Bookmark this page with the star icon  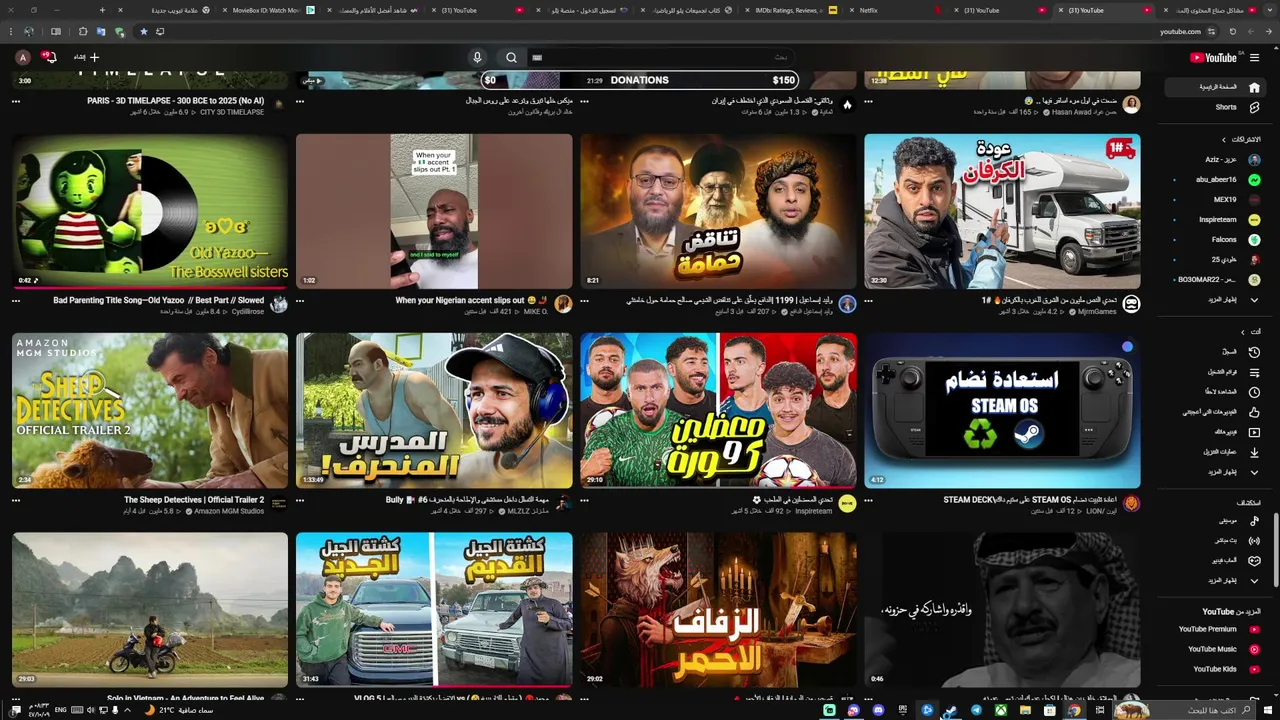(143, 32)
